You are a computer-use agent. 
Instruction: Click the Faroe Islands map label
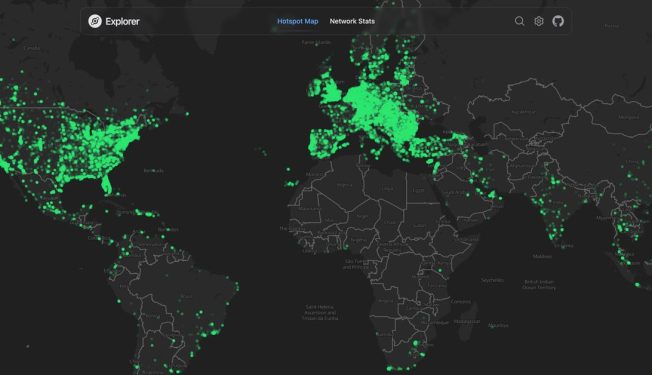(x=316, y=42)
